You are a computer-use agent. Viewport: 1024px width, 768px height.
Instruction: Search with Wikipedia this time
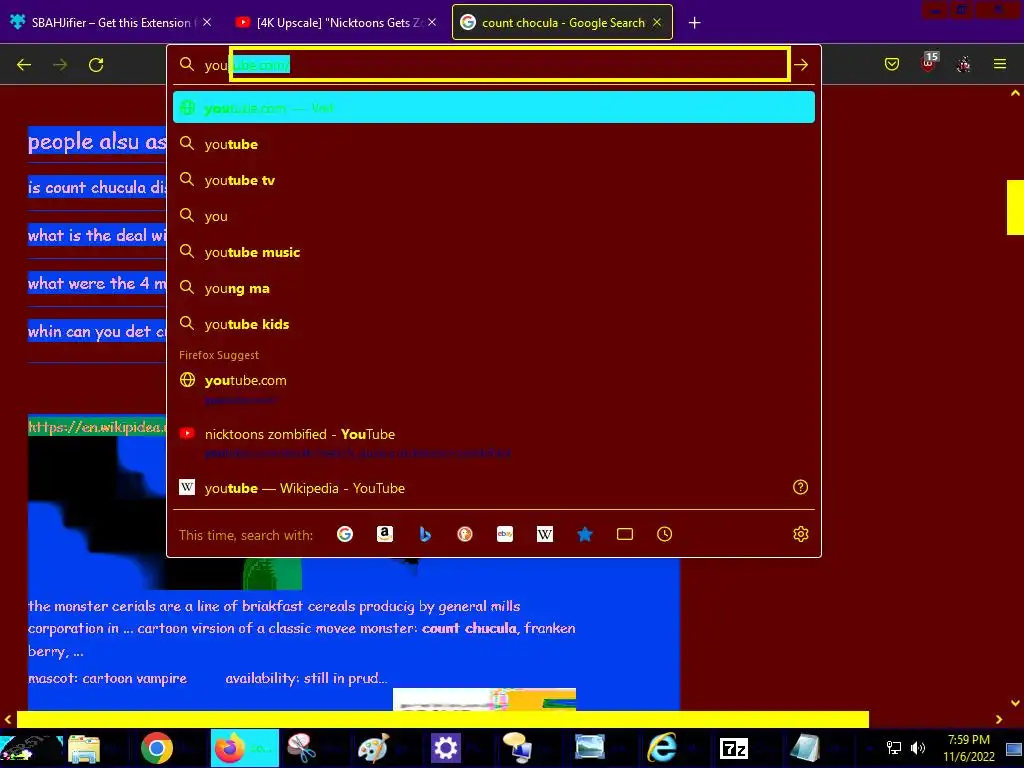point(545,534)
